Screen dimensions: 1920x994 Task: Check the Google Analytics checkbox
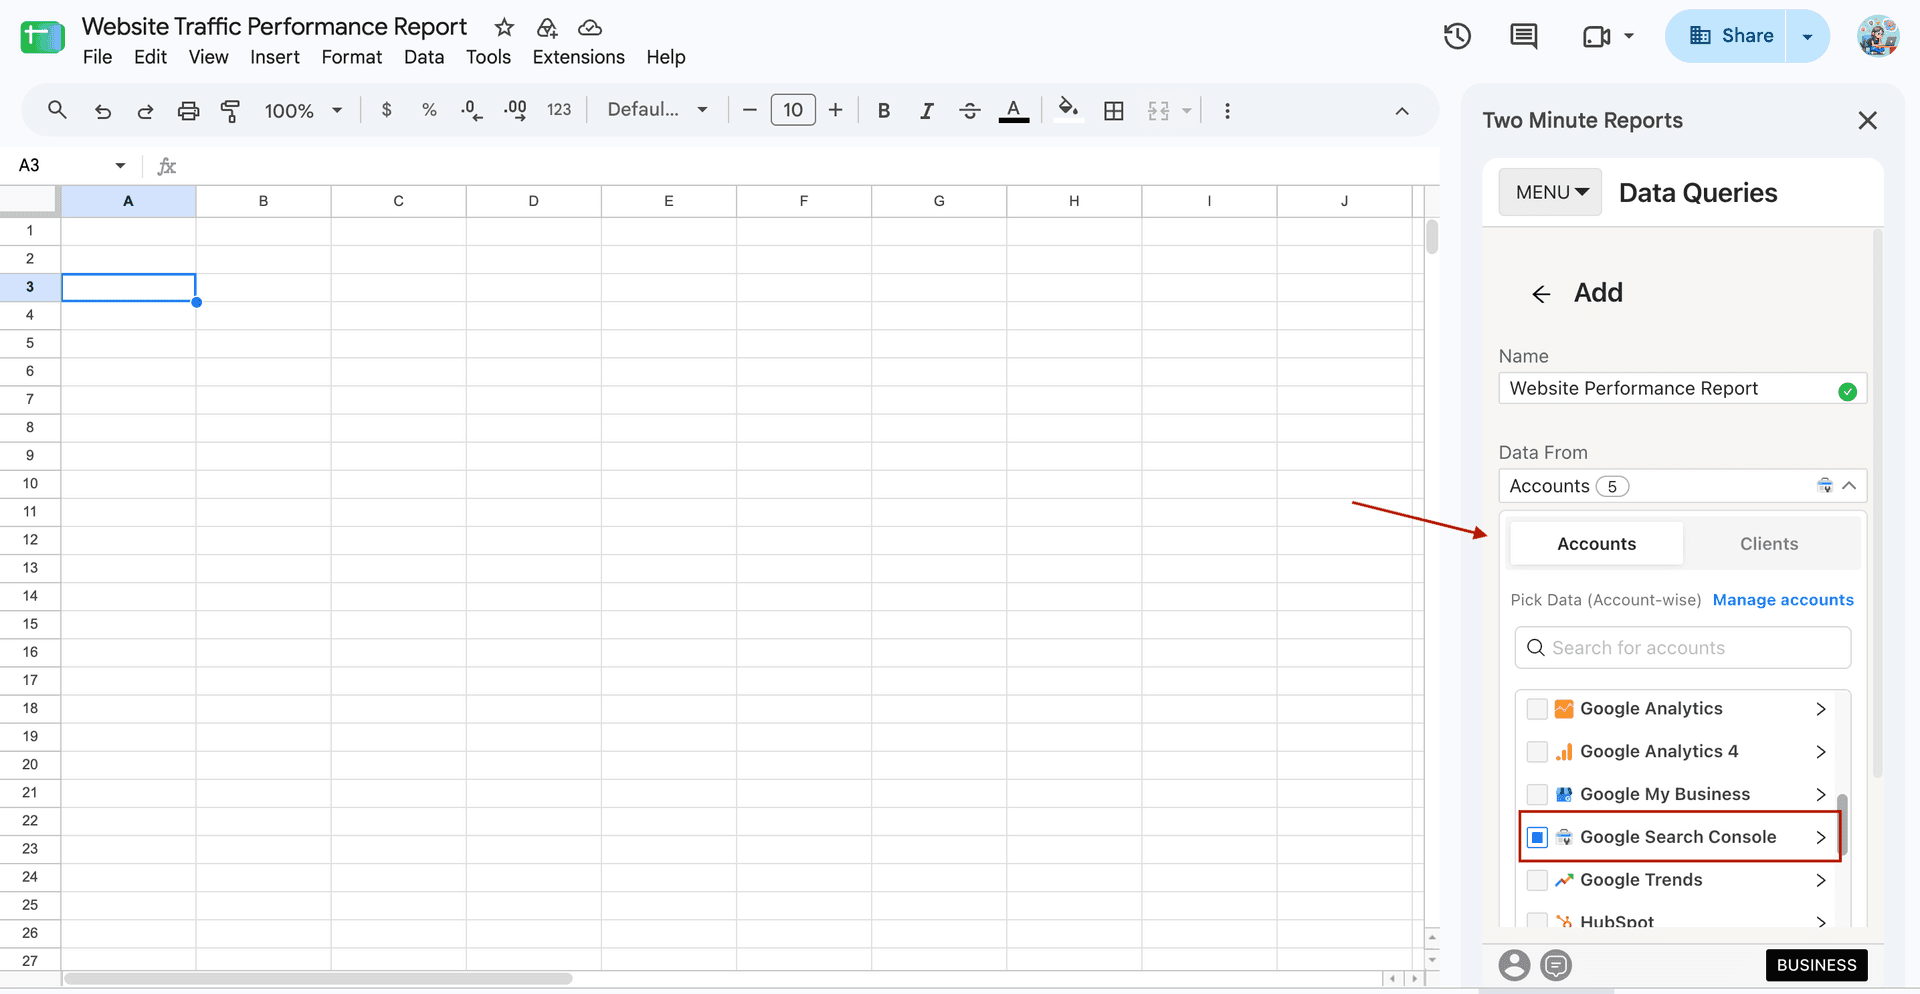click(x=1537, y=709)
